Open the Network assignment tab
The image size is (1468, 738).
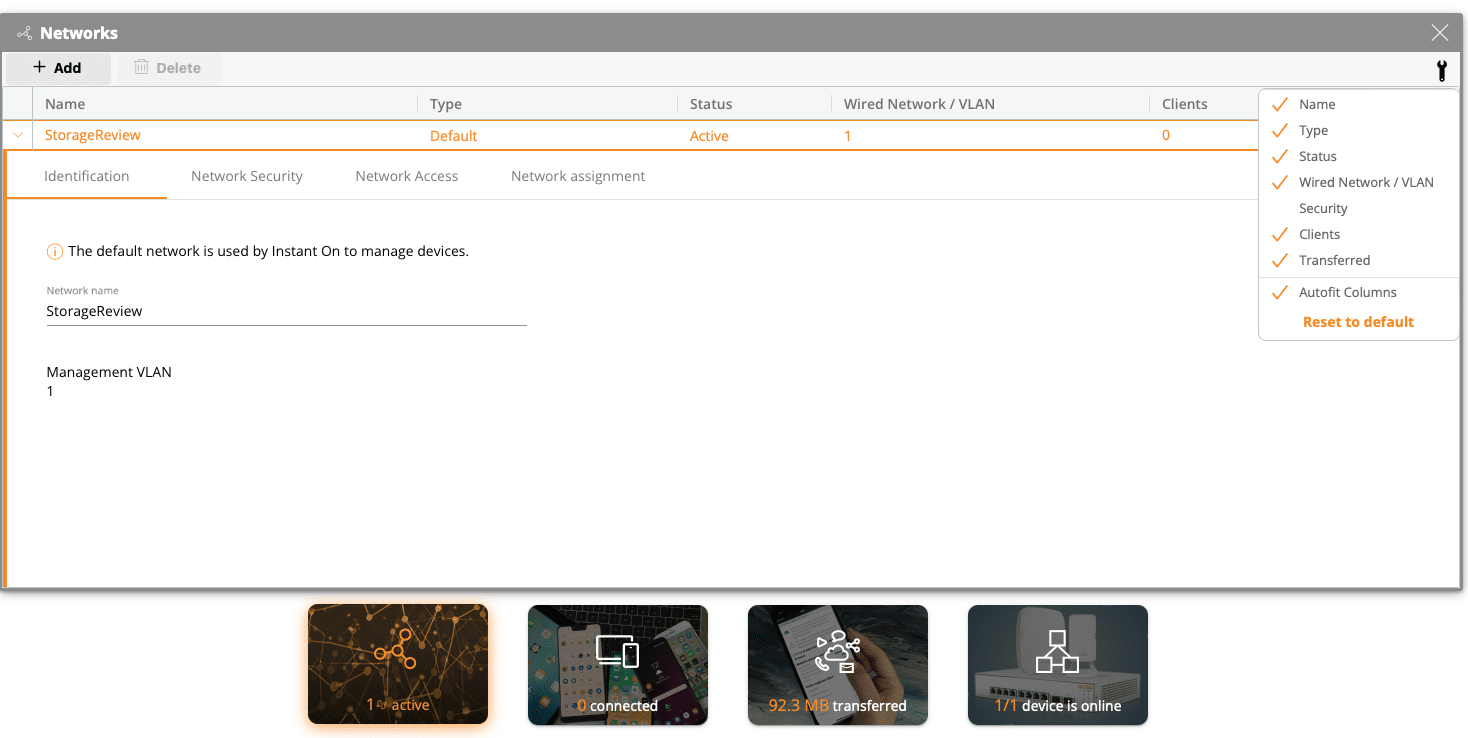pyautogui.click(x=578, y=176)
